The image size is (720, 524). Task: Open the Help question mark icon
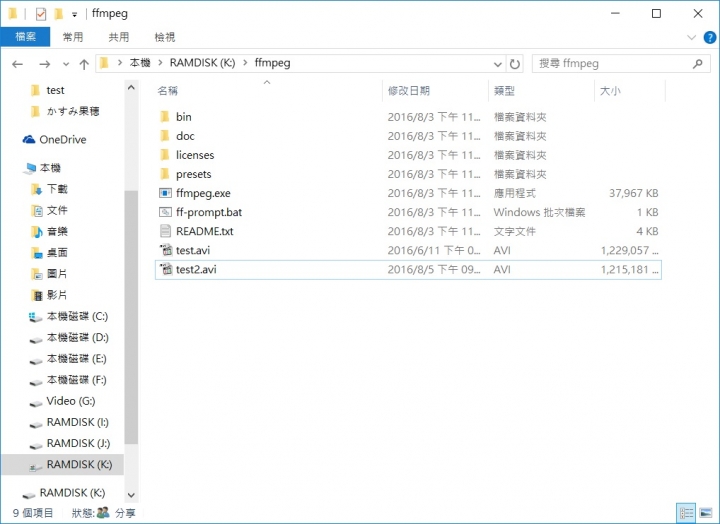click(710, 37)
